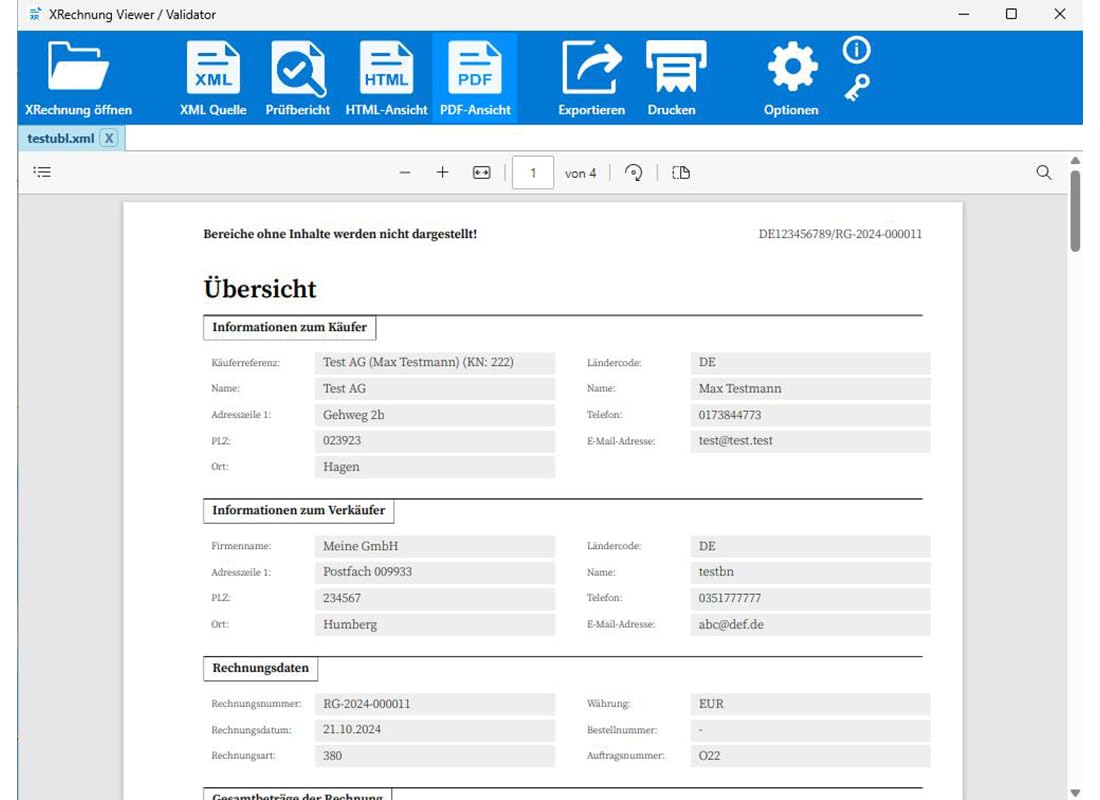Switch to HTML-Ansicht
Viewport: 1100px width, 800px height.
point(386,78)
